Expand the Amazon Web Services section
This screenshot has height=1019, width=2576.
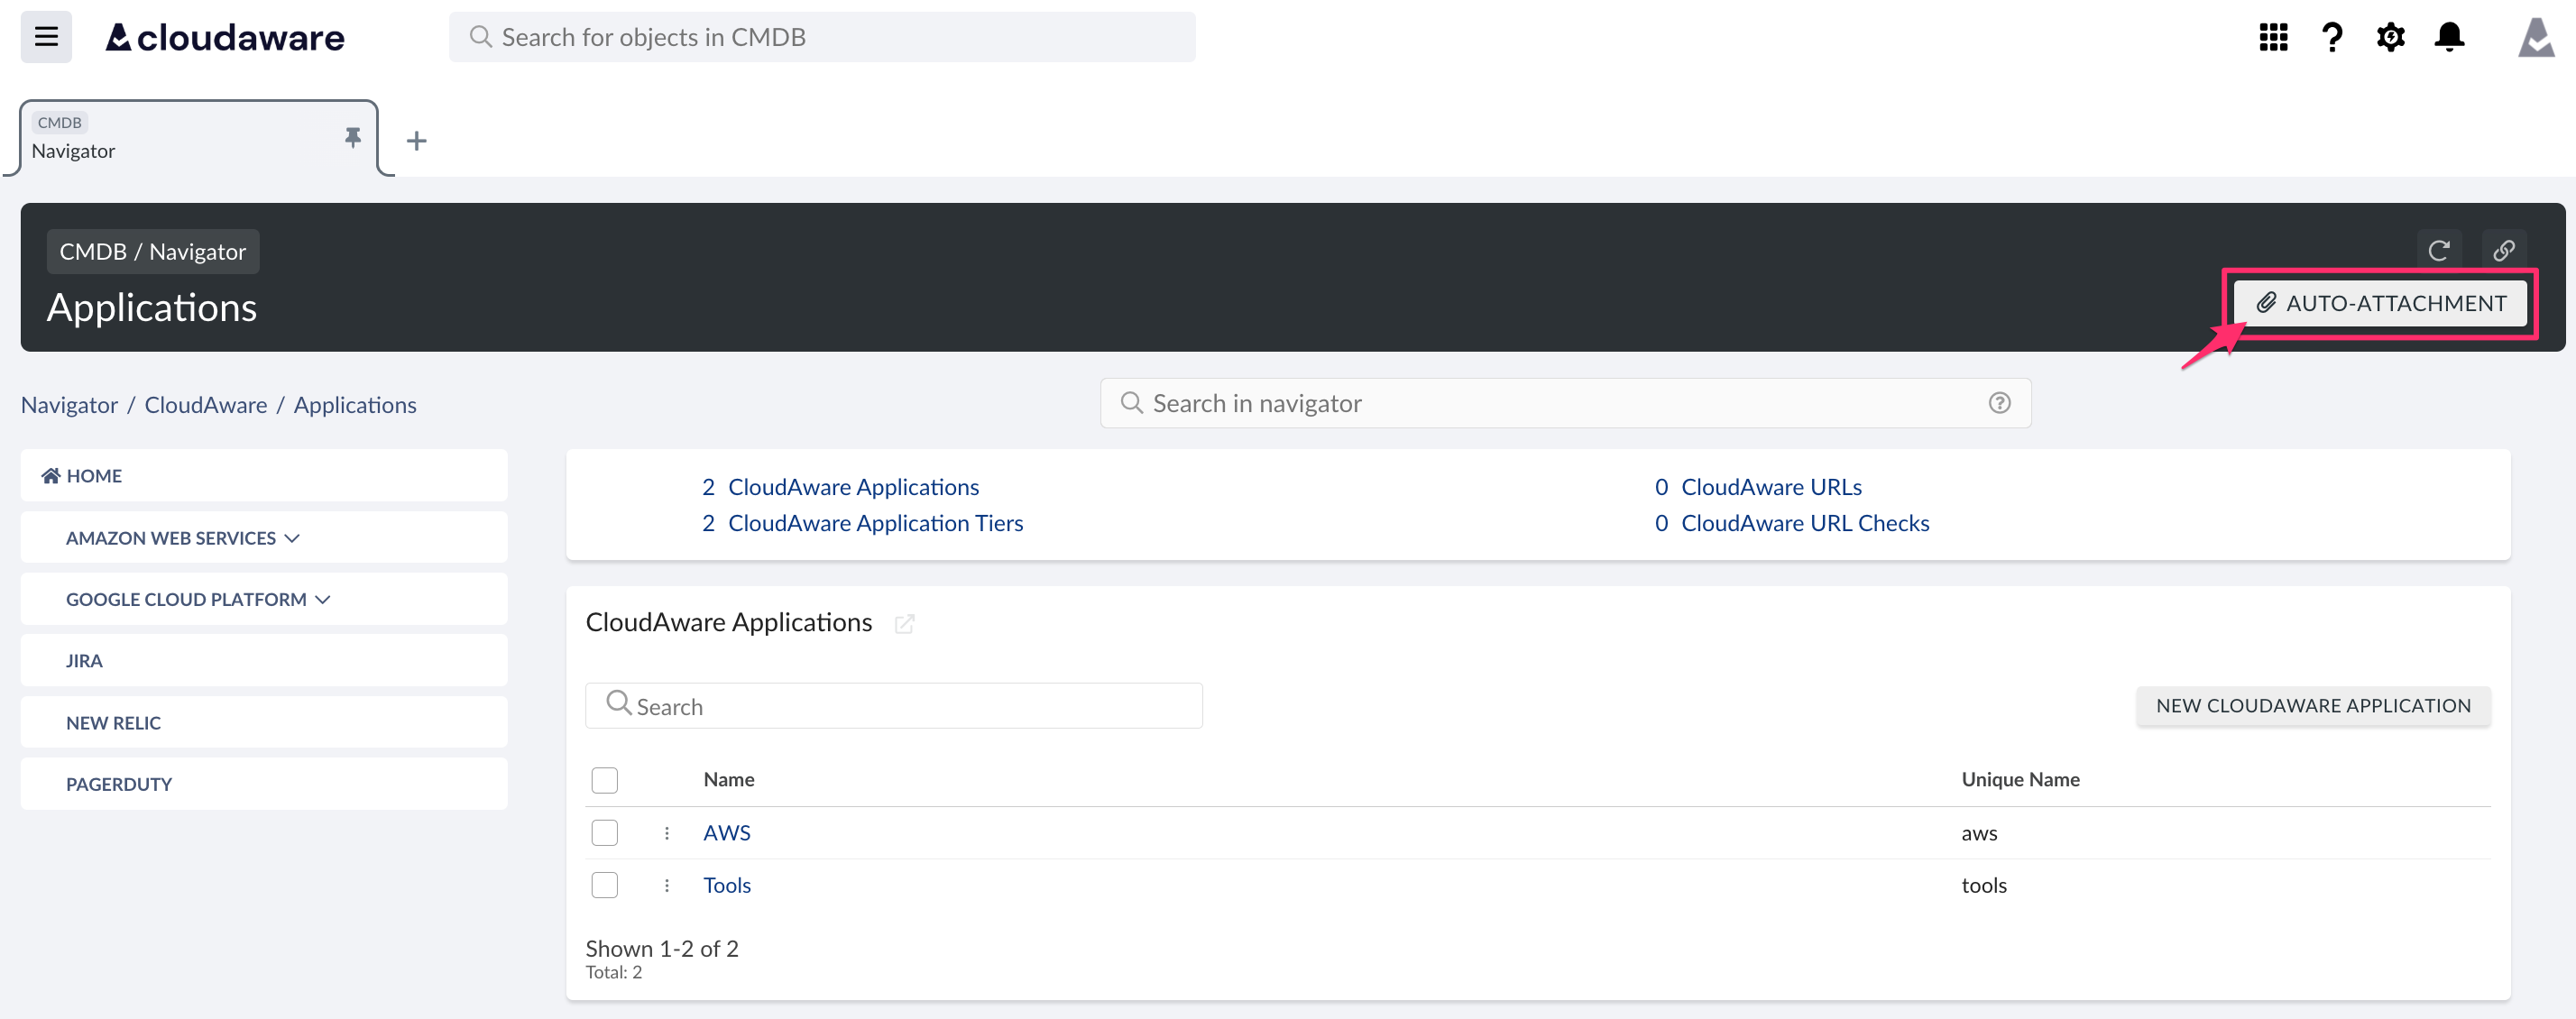tap(182, 538)
